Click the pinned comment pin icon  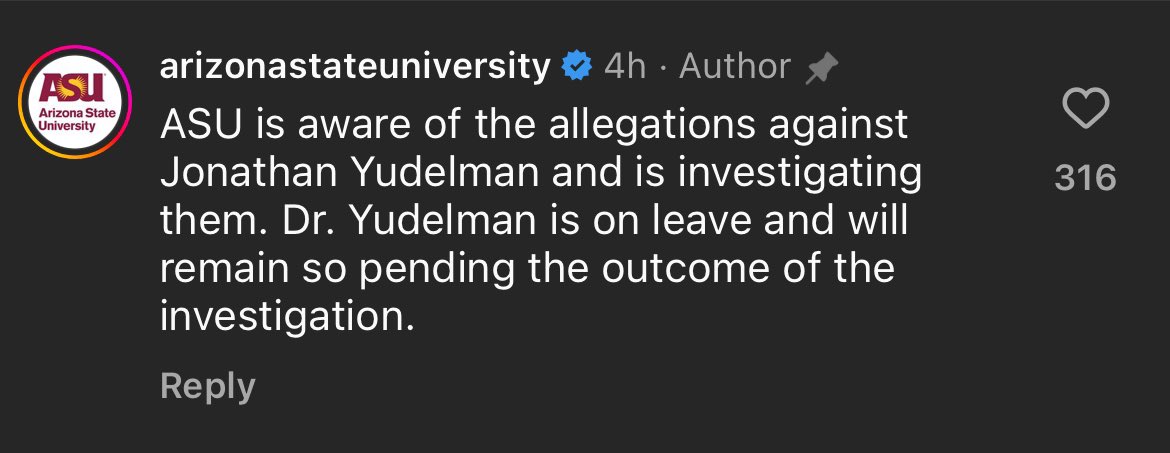pyautogui.click(x=822, y=69)
